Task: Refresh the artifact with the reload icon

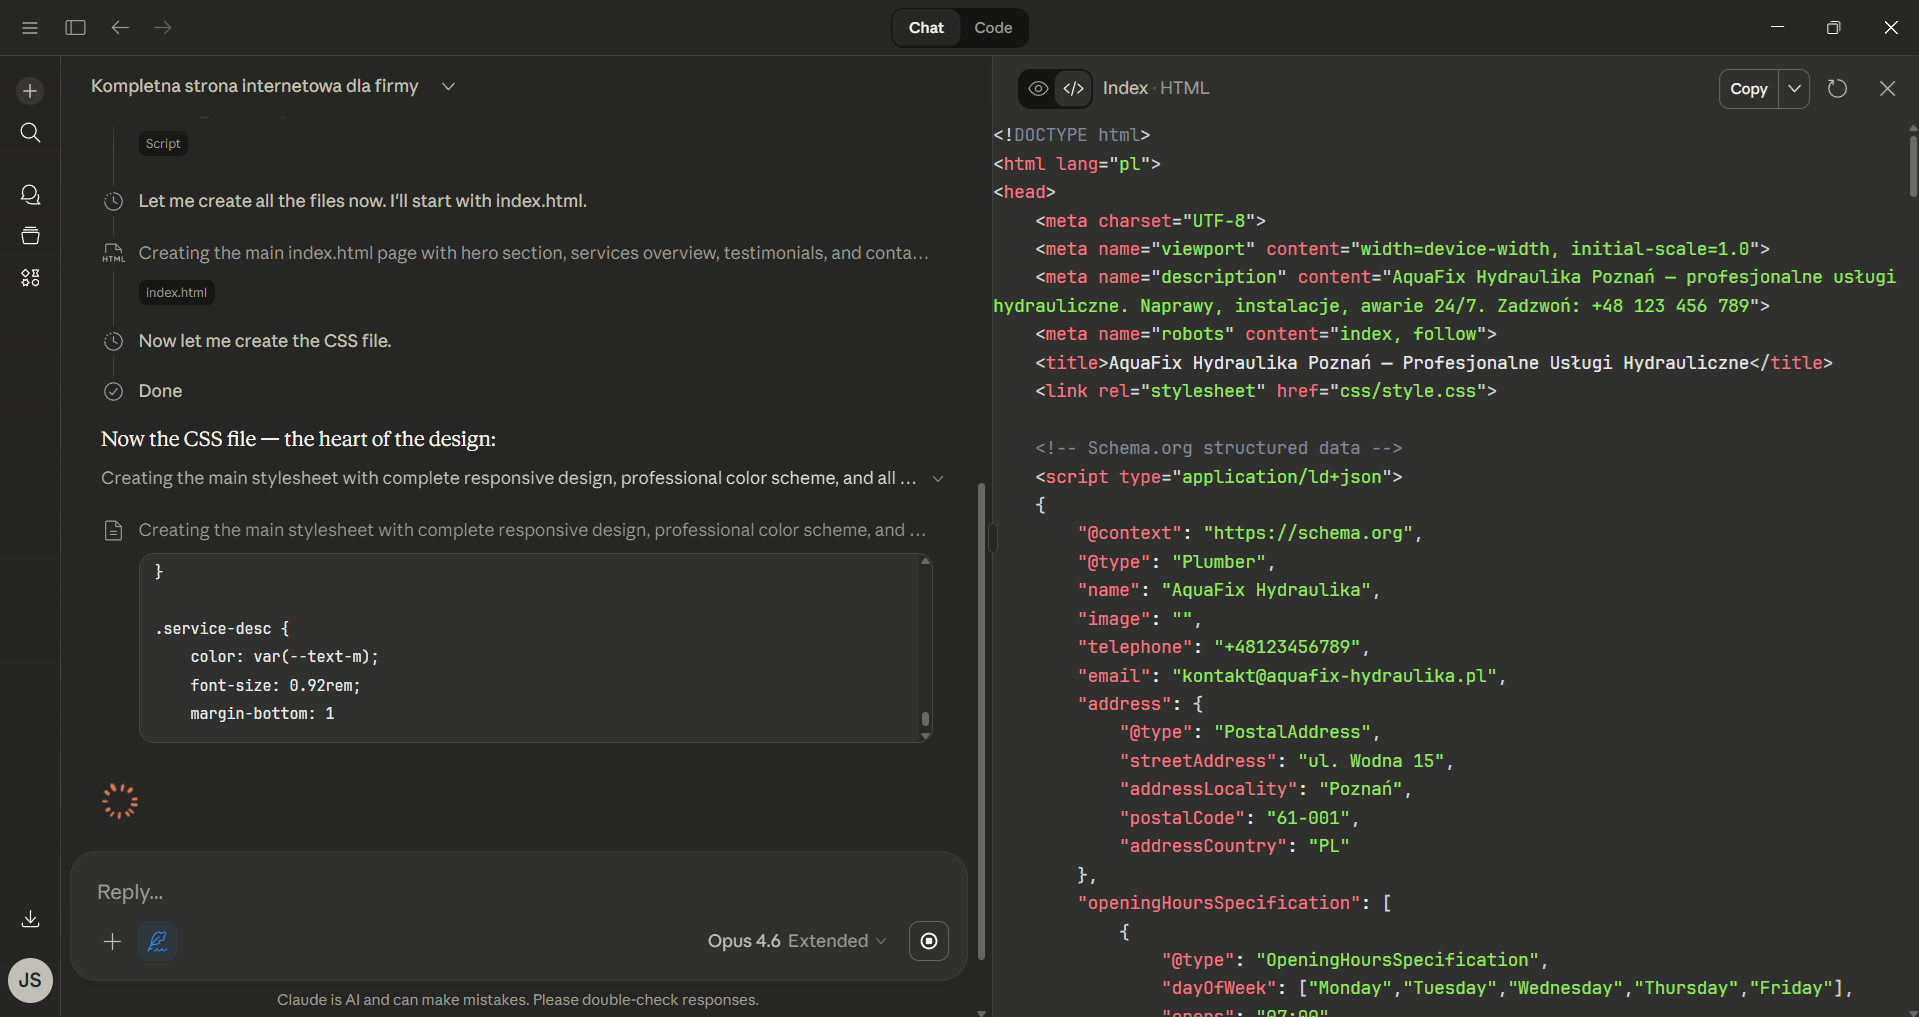Action: point(1837,88)
